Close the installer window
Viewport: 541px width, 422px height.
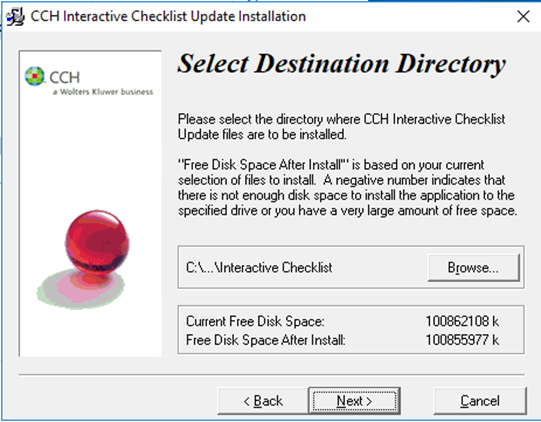tap(523, 16)
